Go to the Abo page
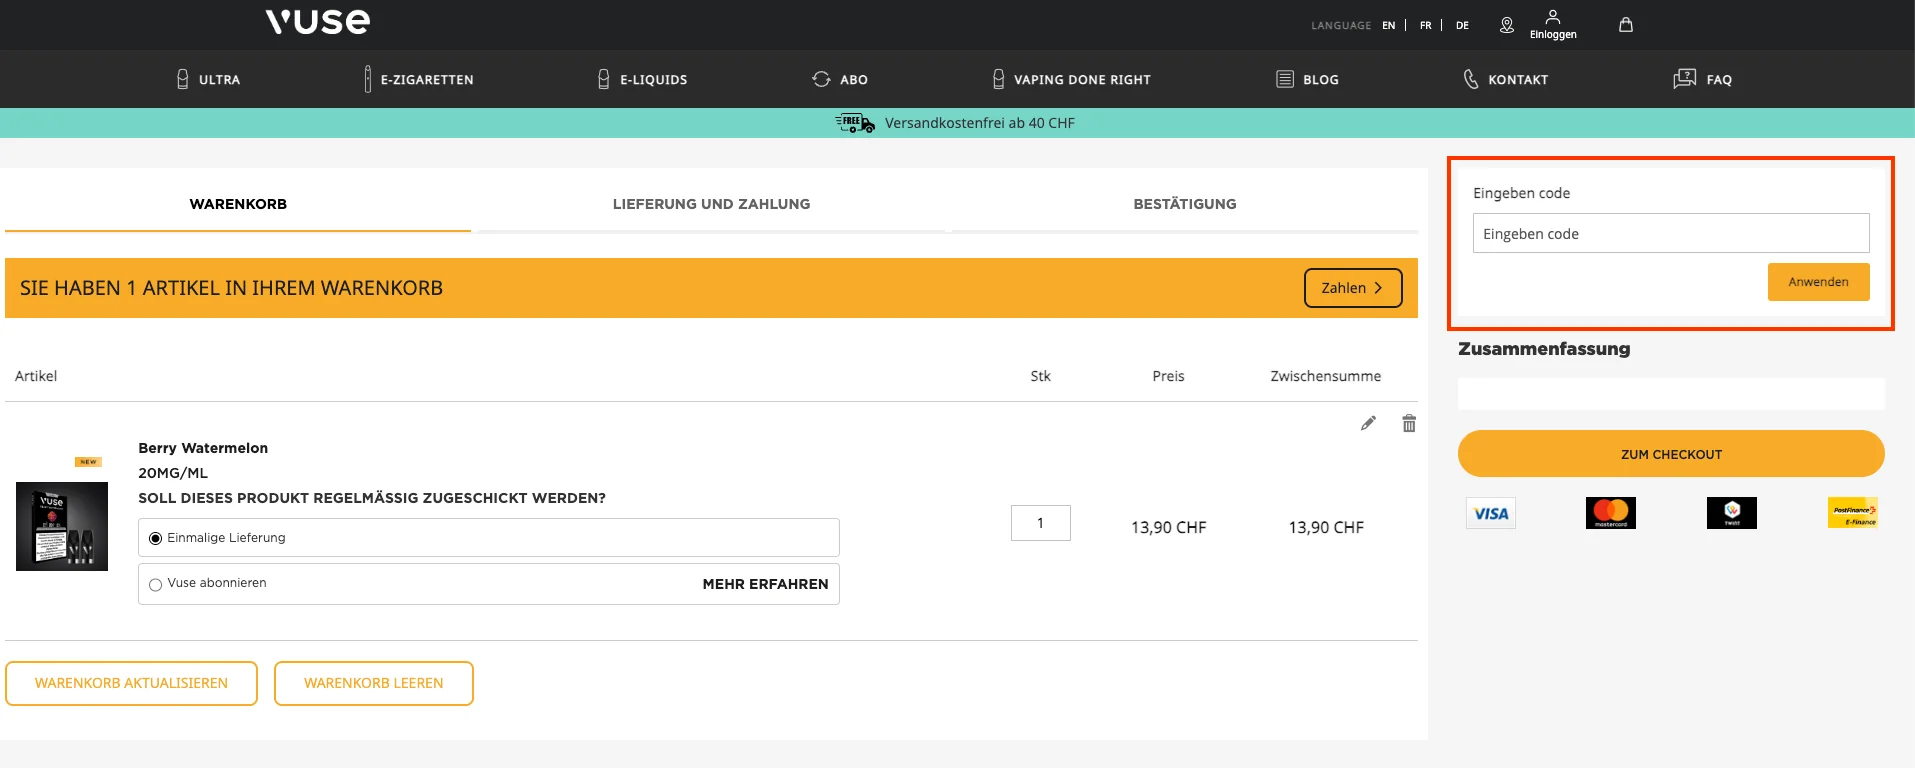Viewport: 1915px width, 768px height. pyautogui.click(x=840, y=79)
